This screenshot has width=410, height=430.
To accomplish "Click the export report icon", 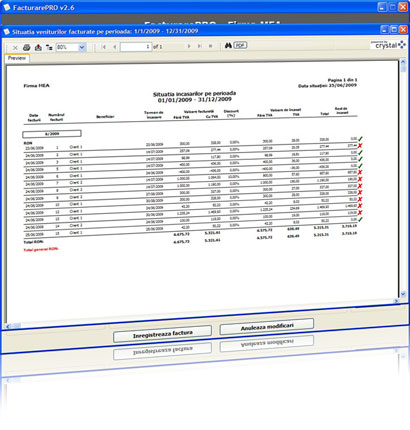I will [38, 47].
